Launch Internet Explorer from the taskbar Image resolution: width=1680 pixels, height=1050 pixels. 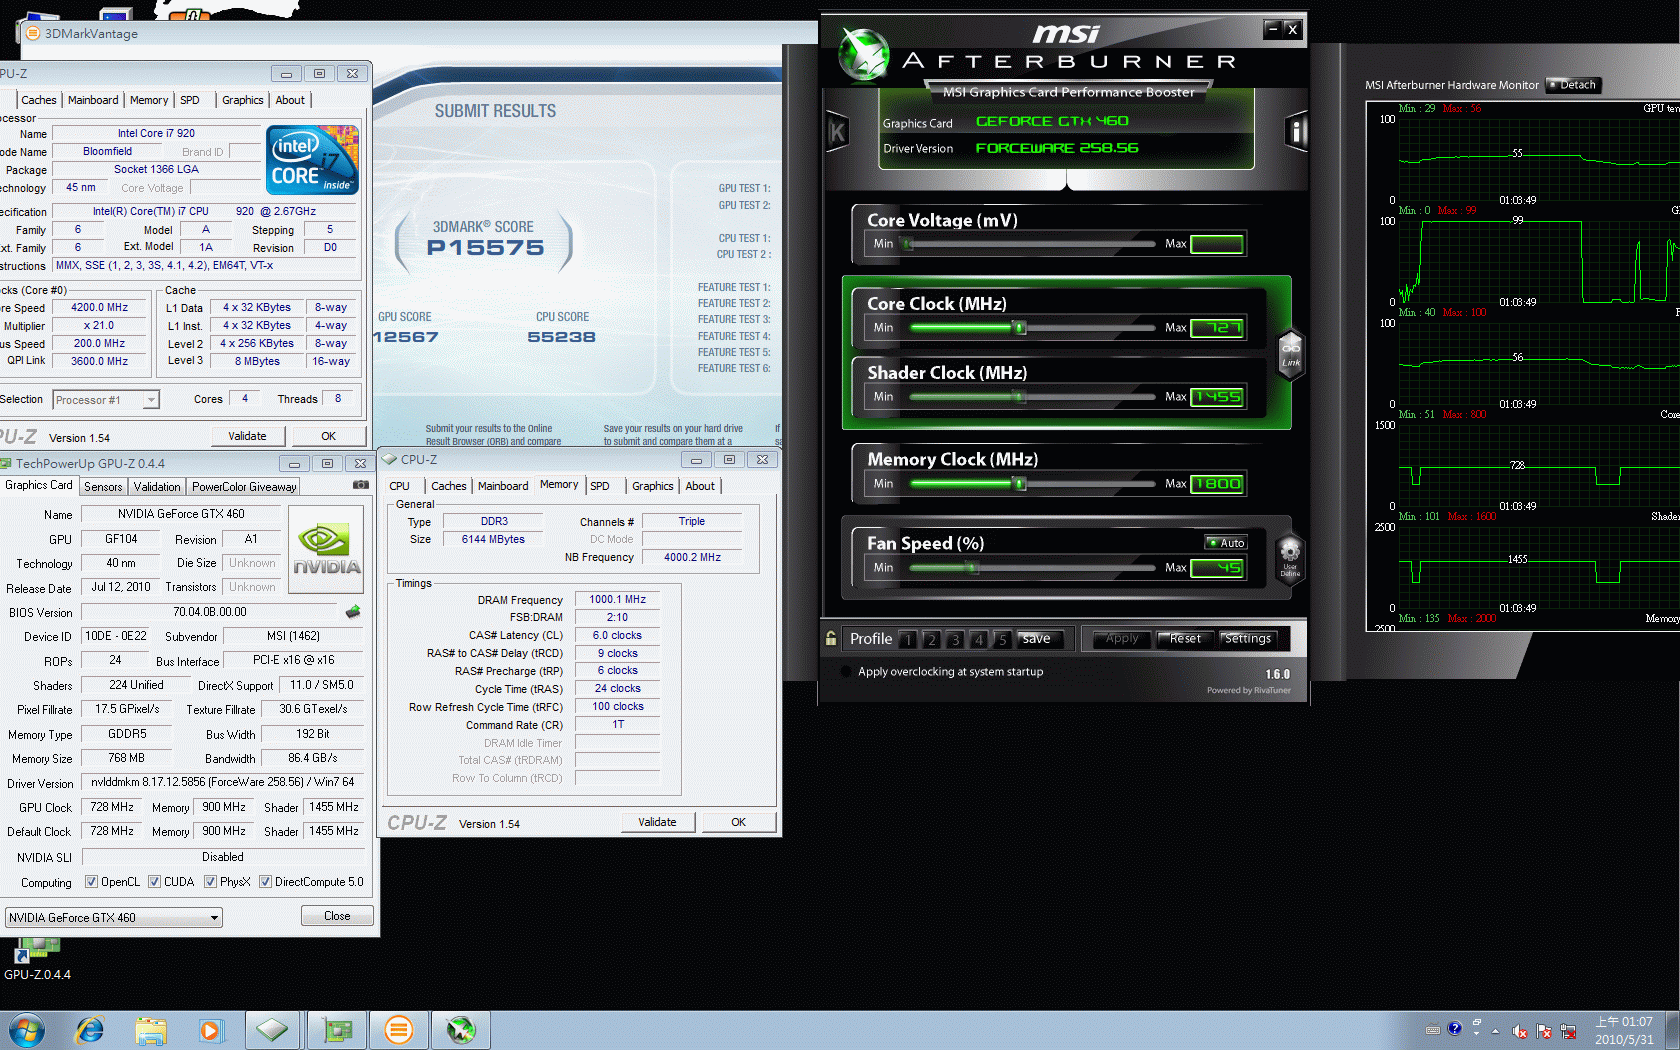[89, 1030]
